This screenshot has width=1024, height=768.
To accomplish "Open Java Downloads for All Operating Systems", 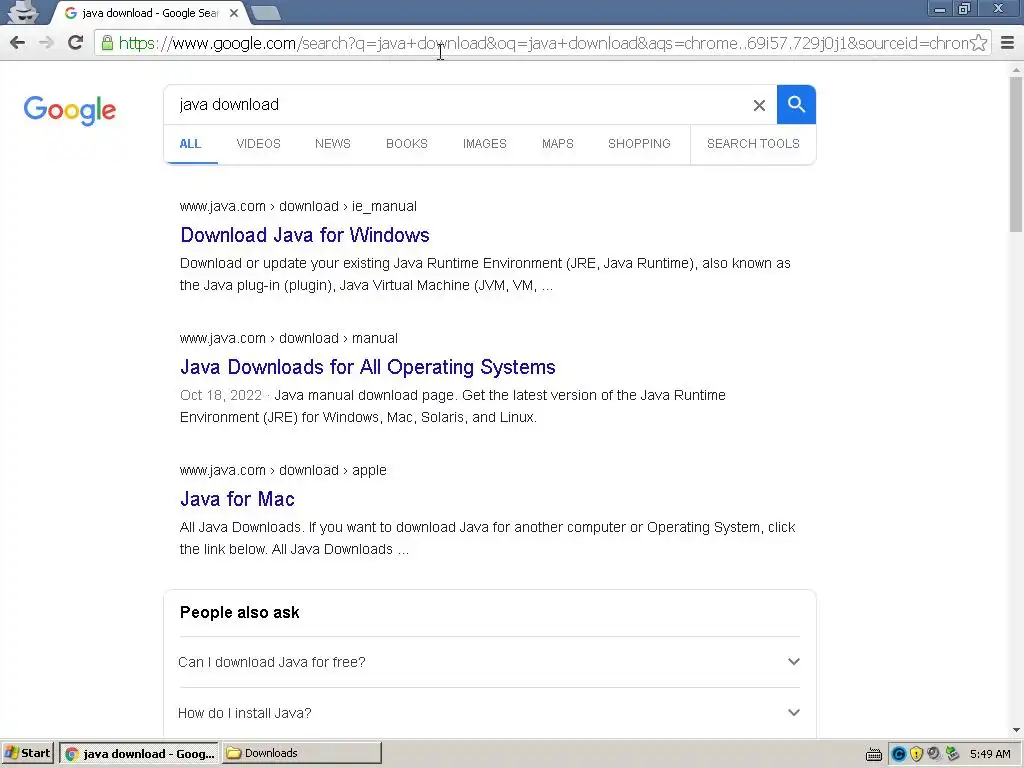I will 368,367.
